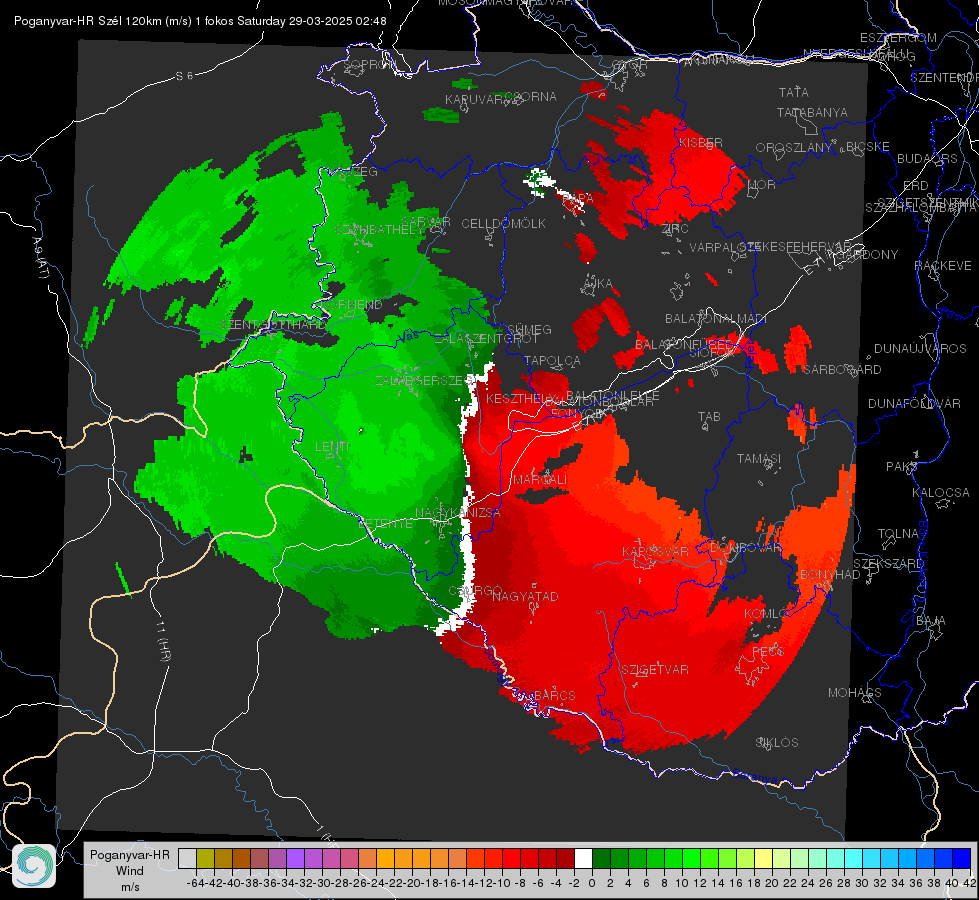
Task: Click the SZENTGOTTHARD label
Action: point(273,325)
